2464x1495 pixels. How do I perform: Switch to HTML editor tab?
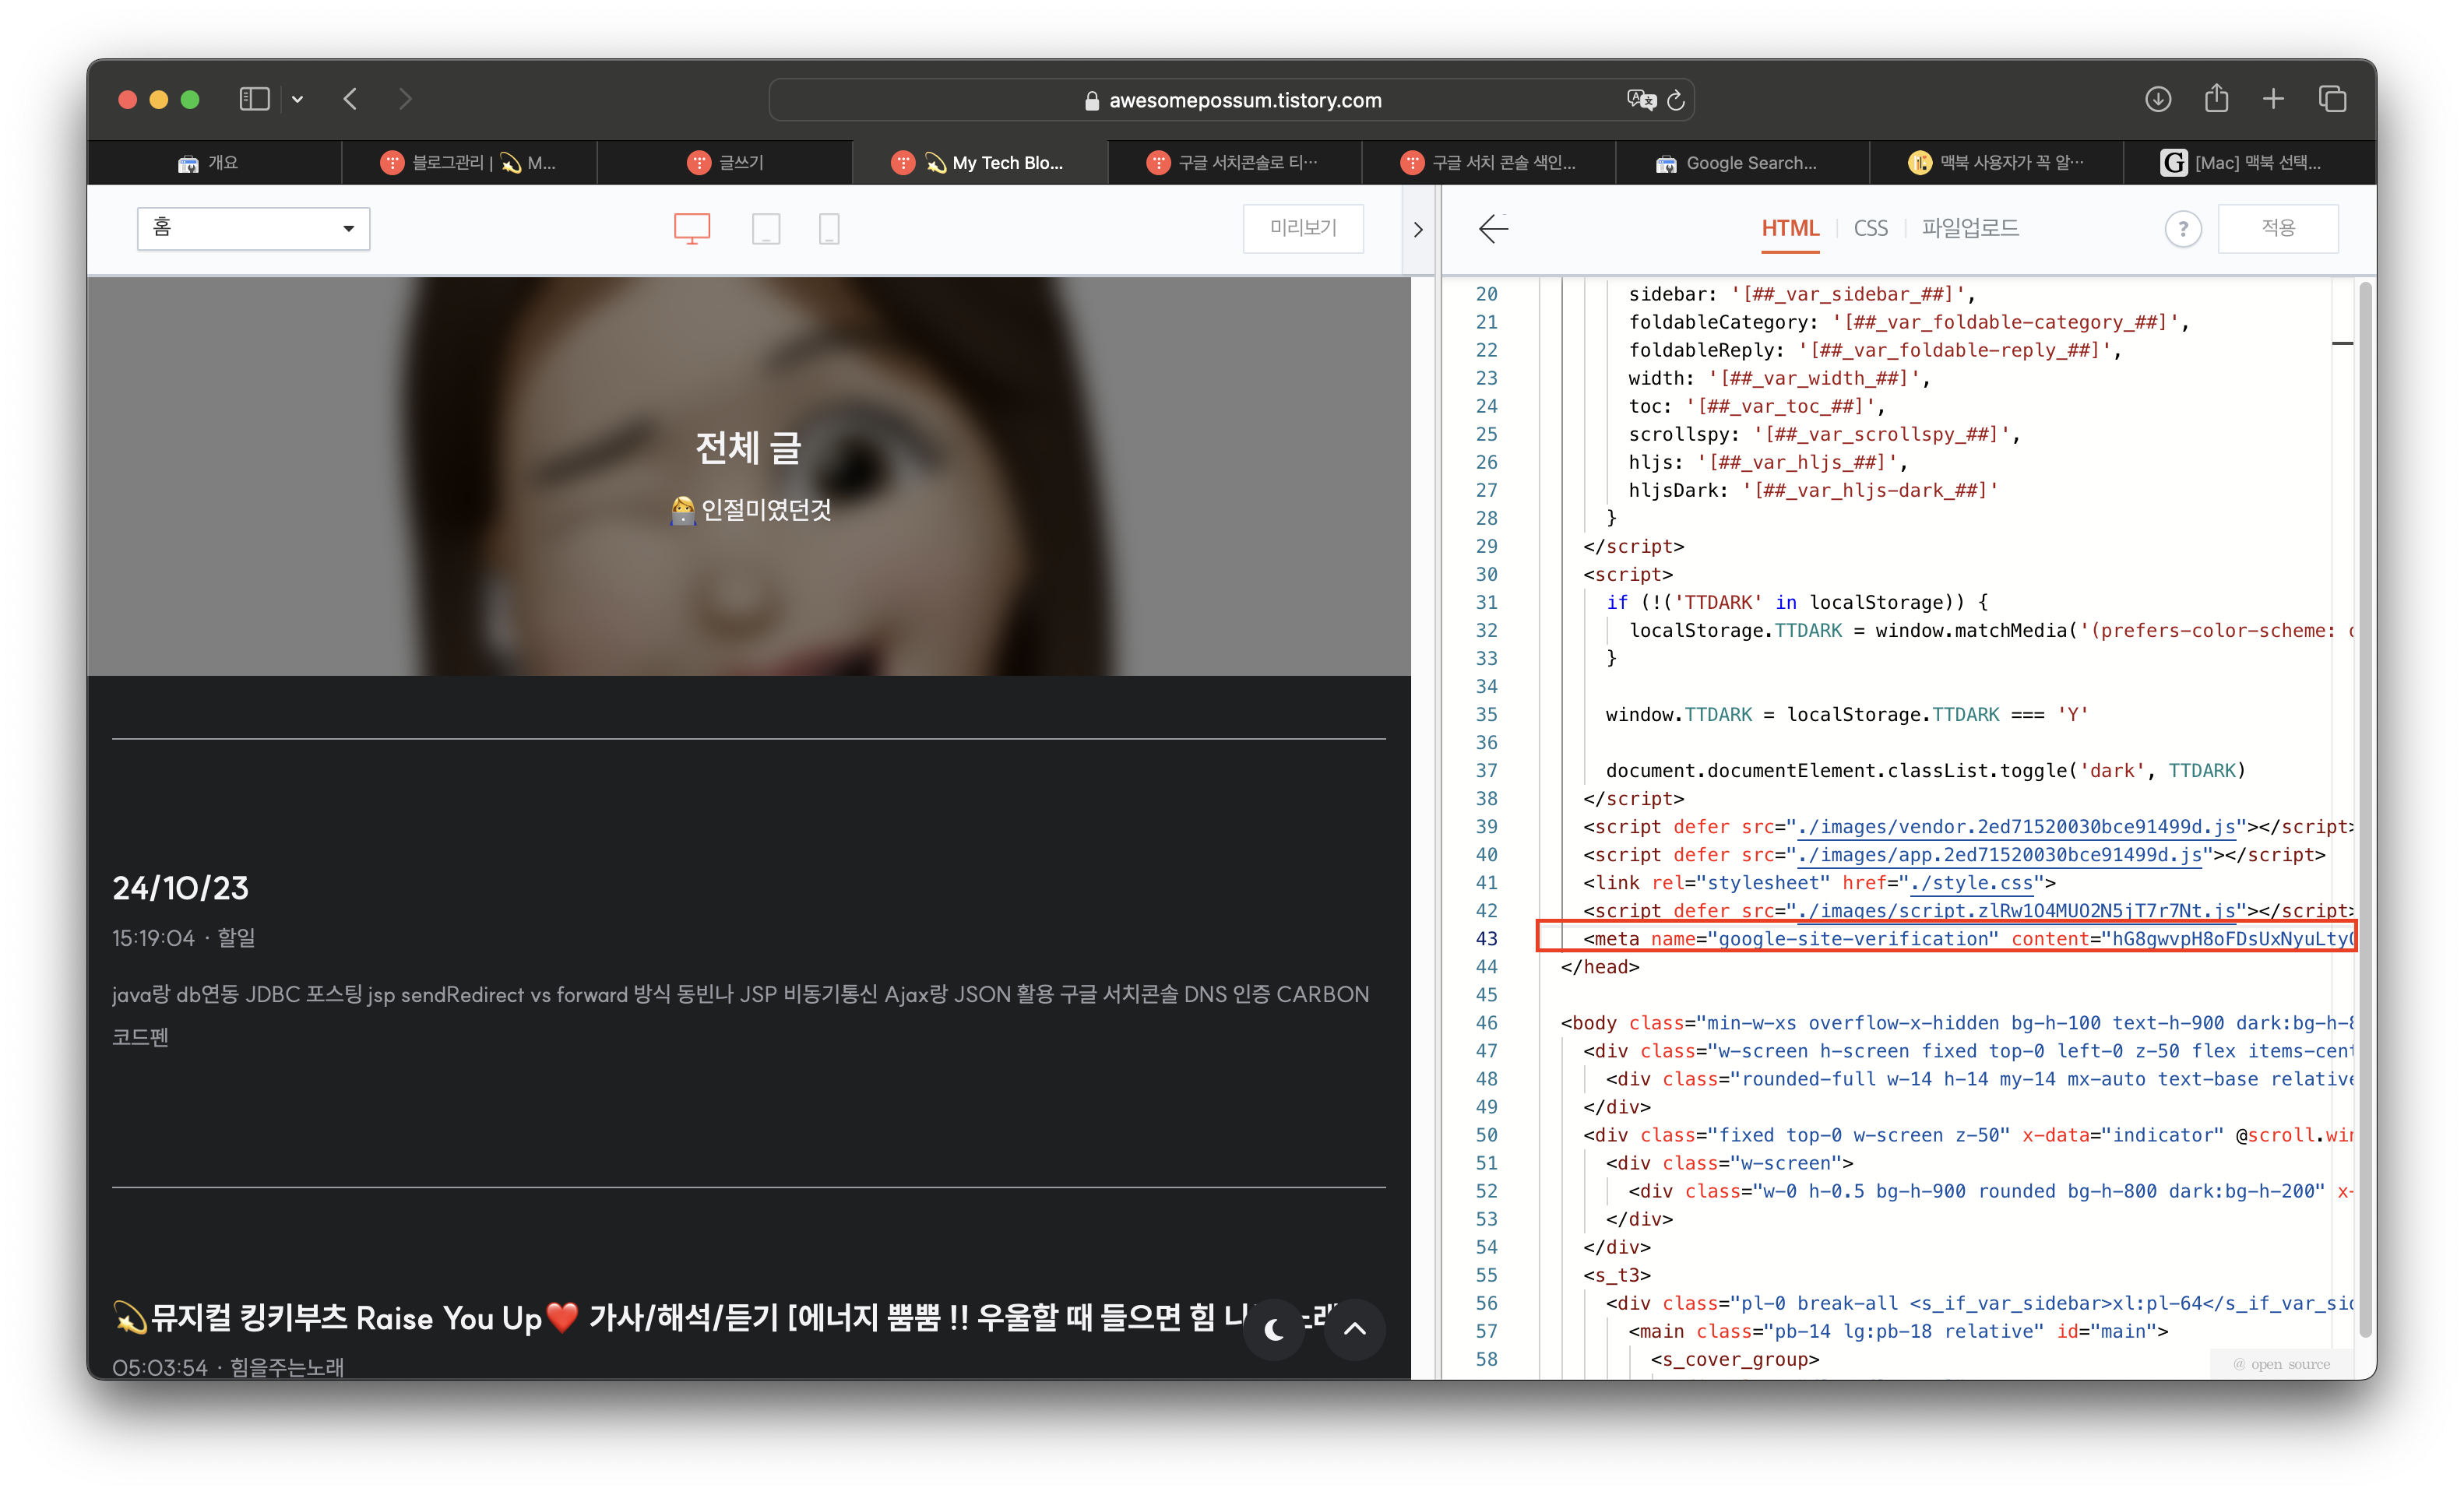[x=1790, y=228]
